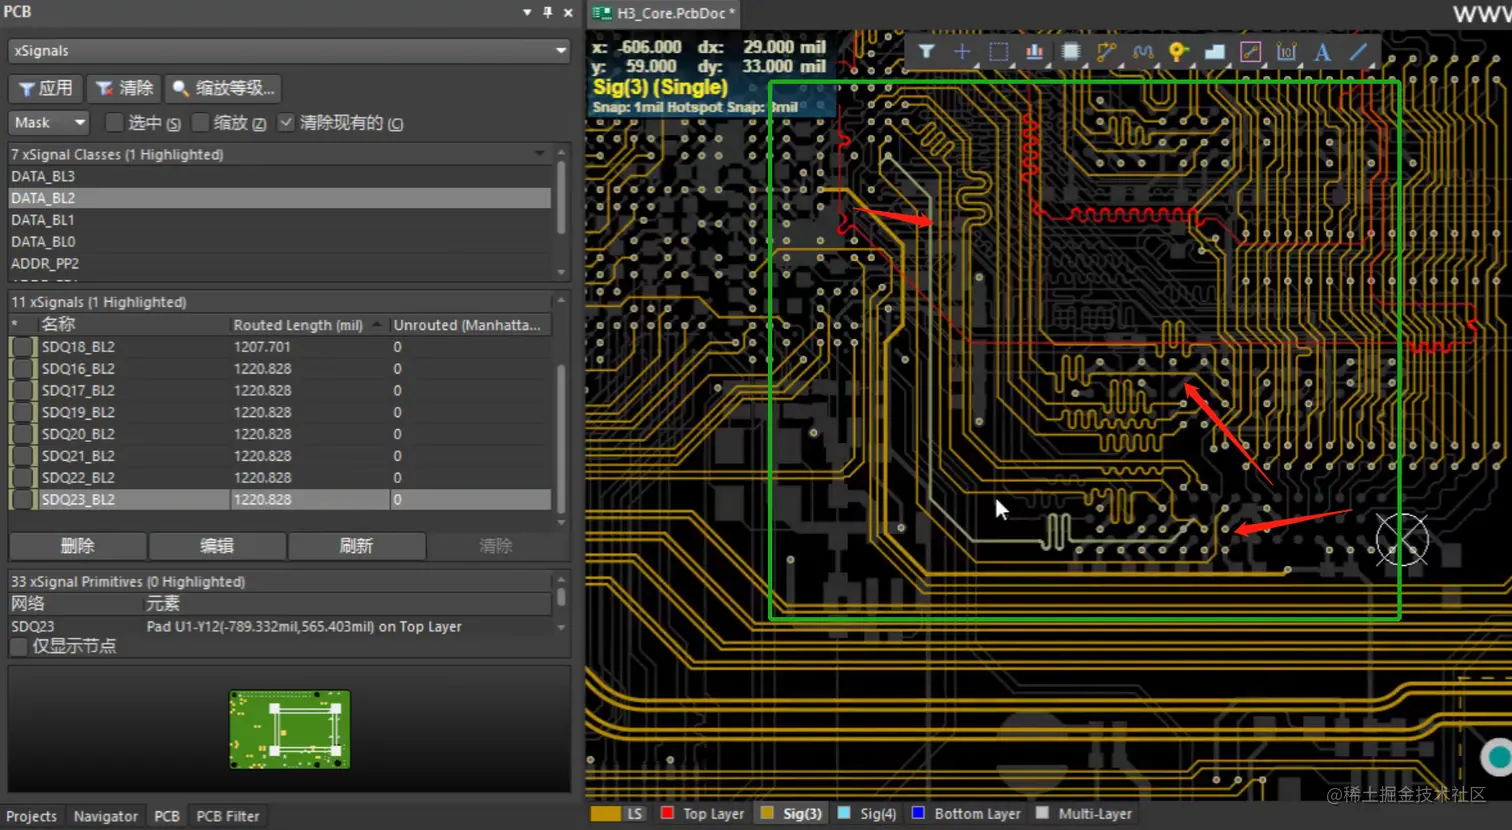Select the interactive routing tool

point(1106,52)
